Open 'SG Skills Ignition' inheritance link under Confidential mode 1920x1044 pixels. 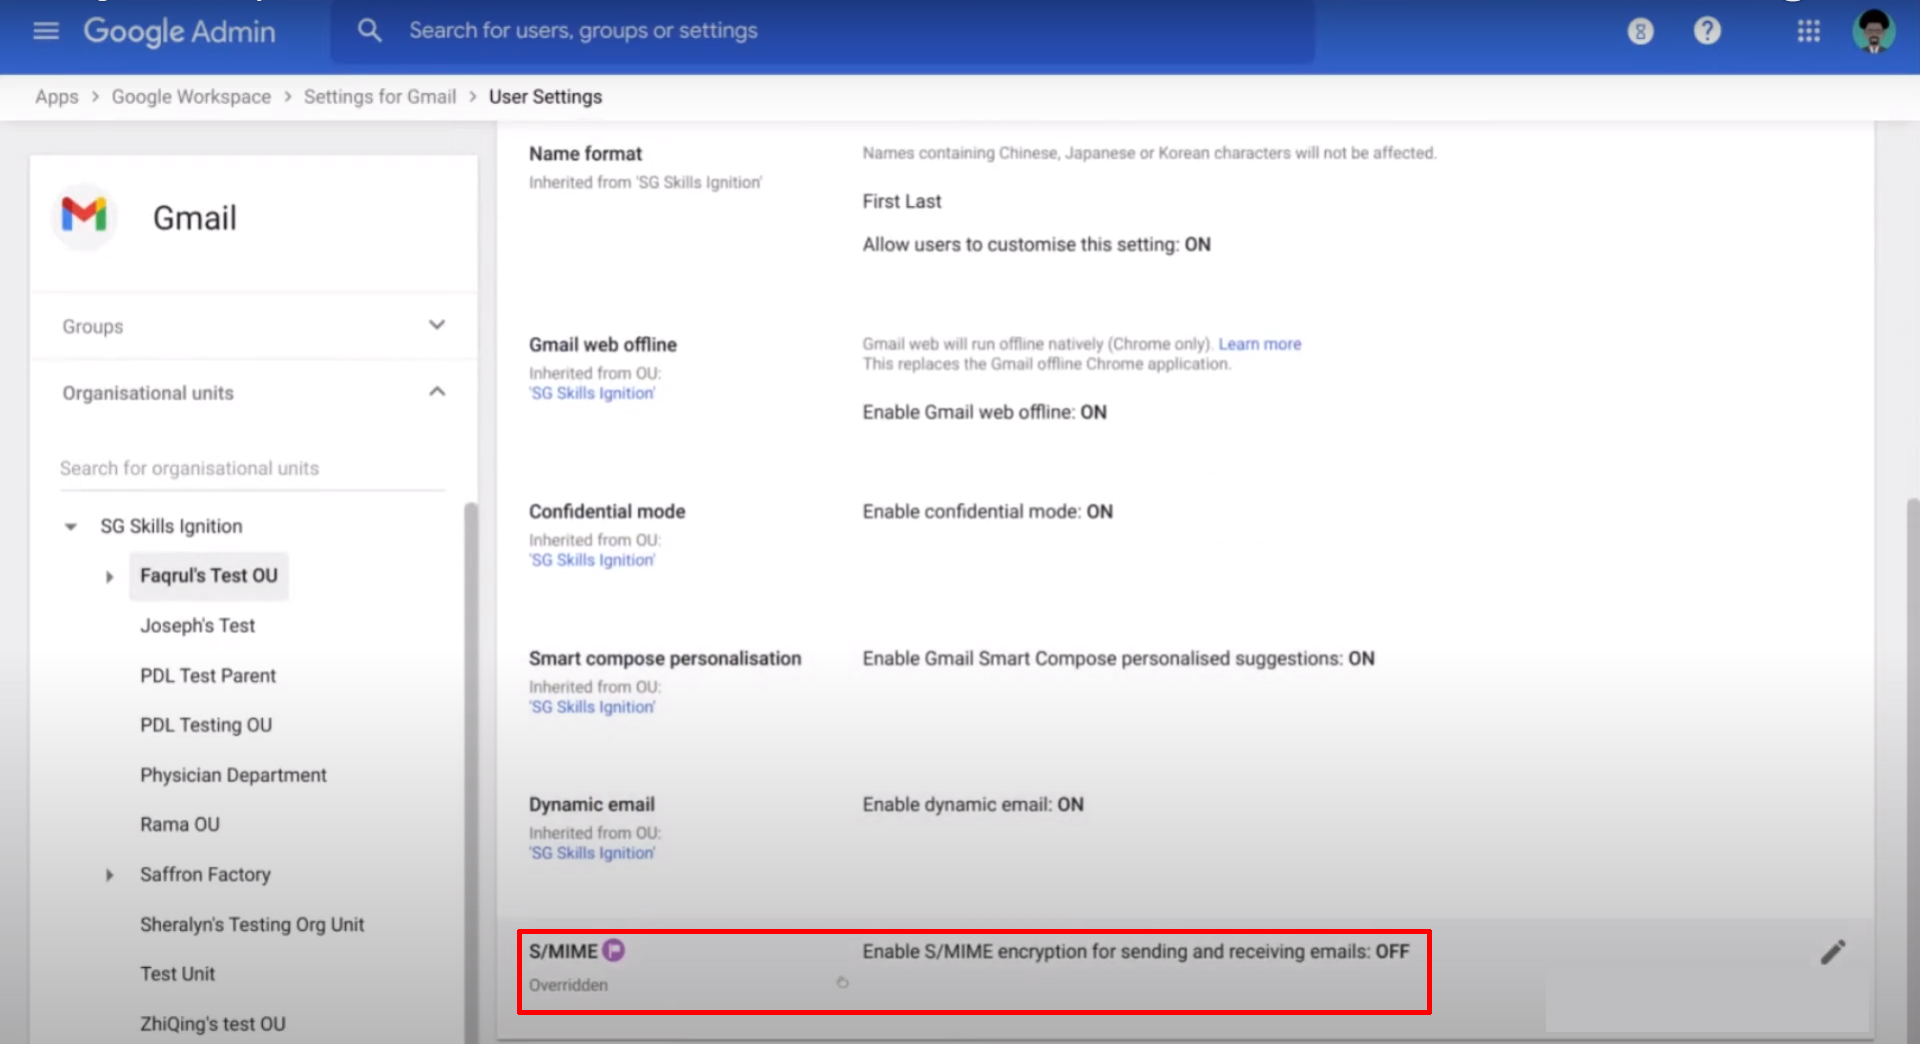(592, 559)
